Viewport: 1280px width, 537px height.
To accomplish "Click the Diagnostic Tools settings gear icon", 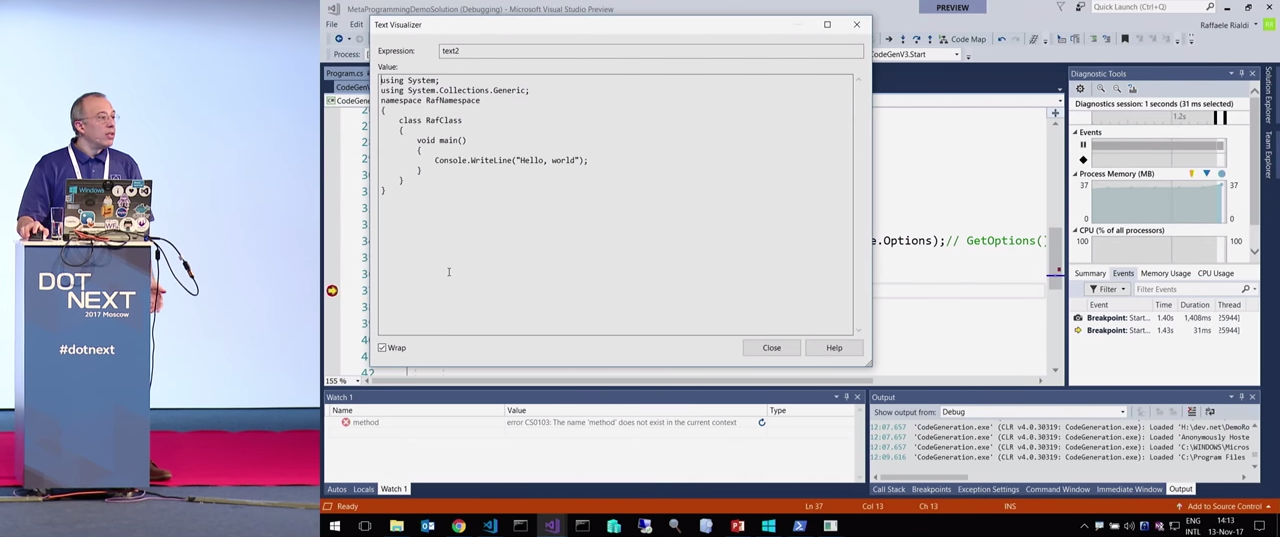I will tap(1080, 88).
